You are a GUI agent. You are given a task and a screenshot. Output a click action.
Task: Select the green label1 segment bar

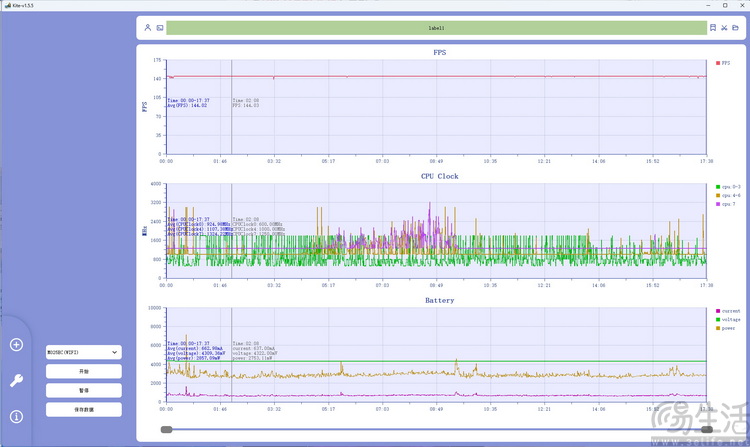(x=436, y=28)
